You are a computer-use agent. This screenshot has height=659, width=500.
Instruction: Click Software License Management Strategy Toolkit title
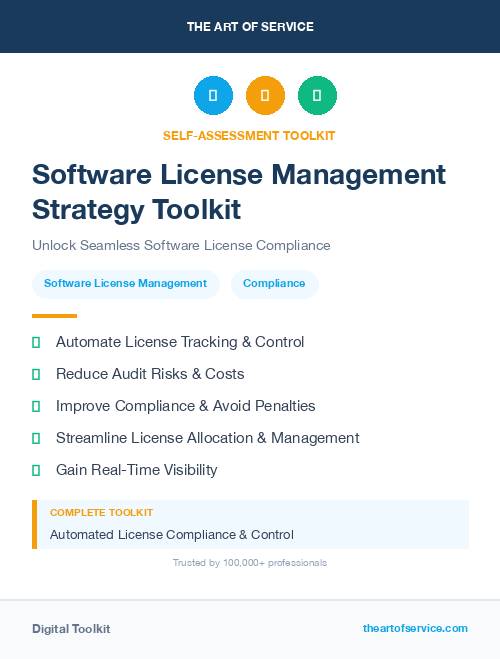[239, 192]
